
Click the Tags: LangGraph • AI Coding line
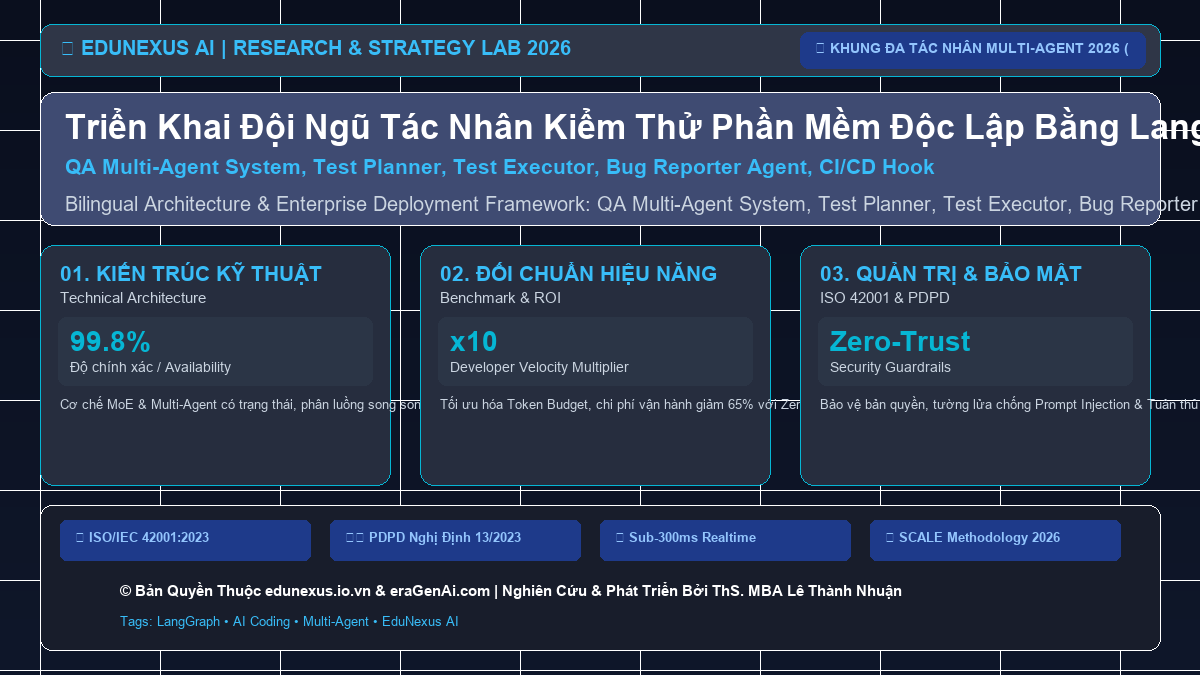tap(289, 621)
